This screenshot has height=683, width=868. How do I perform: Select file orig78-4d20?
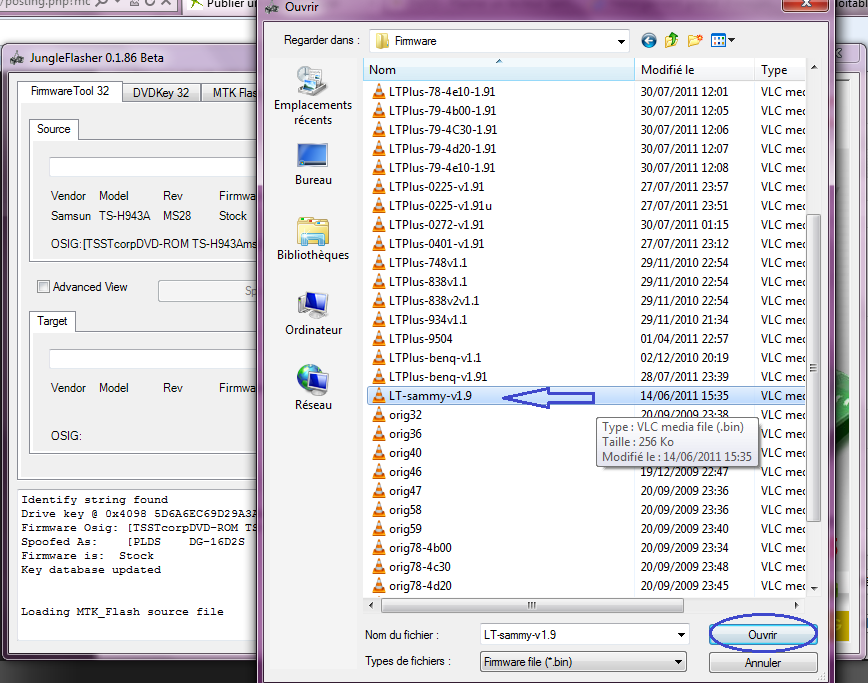point(420,586)
